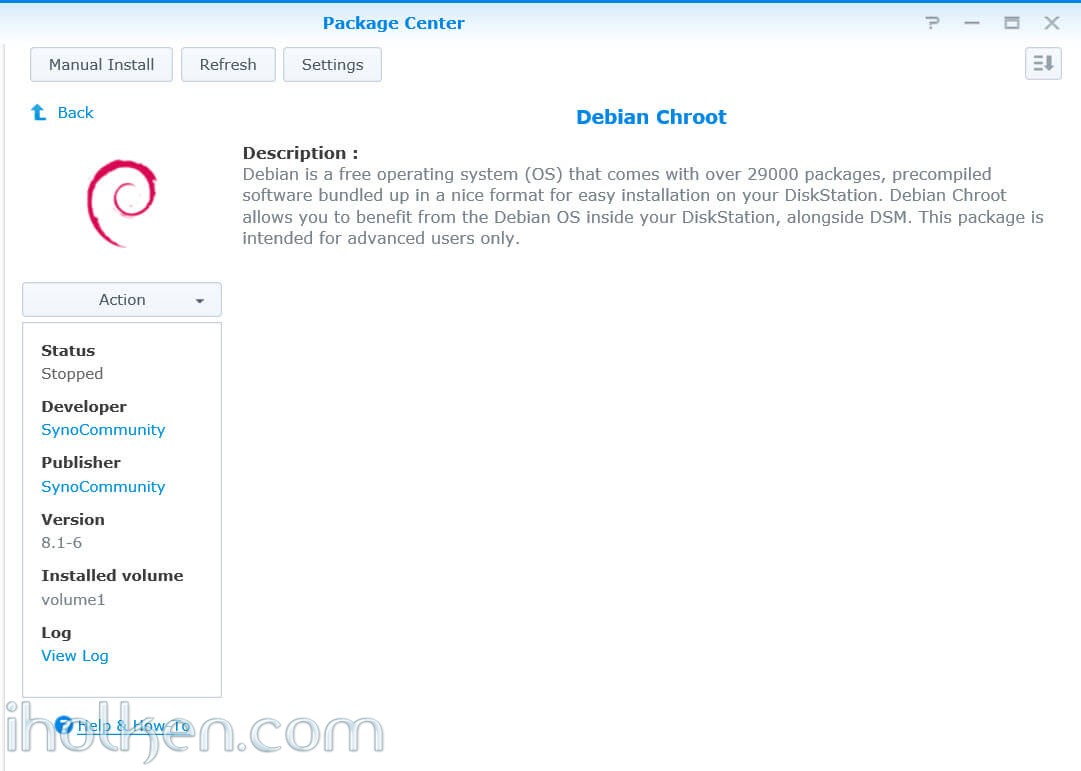Image resolution: width=1081 pixels, height=771 pixels.
Task: Click the Help question mark icon
Action: point(932,23)
